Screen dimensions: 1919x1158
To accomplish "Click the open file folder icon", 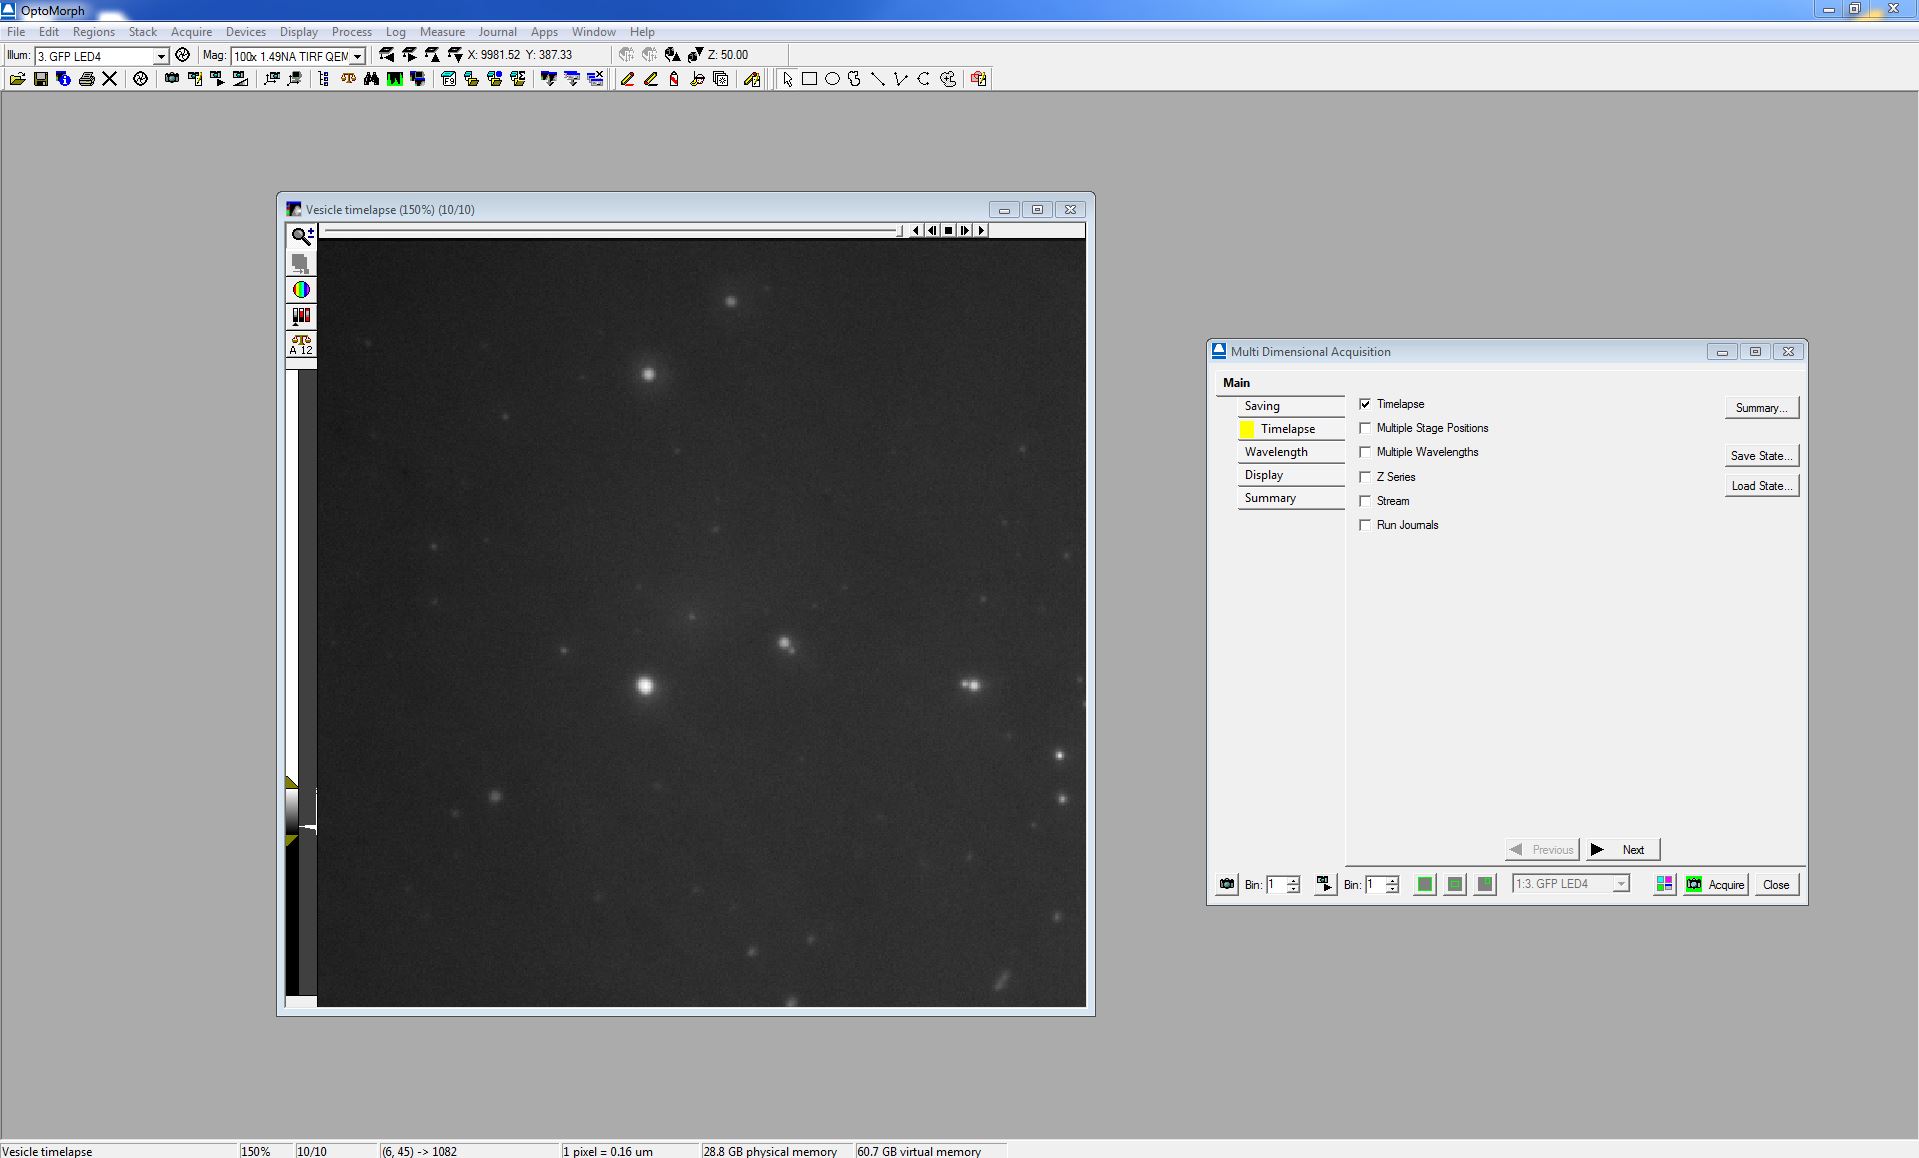I will click(17, 79).
